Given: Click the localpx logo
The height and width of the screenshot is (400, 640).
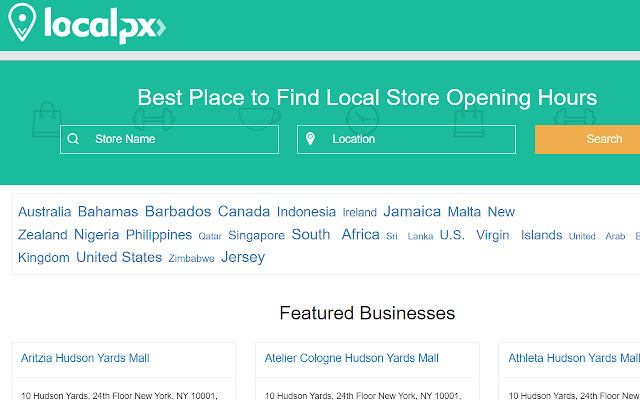Looking at the screenshot, I should [x=85, y=23].
